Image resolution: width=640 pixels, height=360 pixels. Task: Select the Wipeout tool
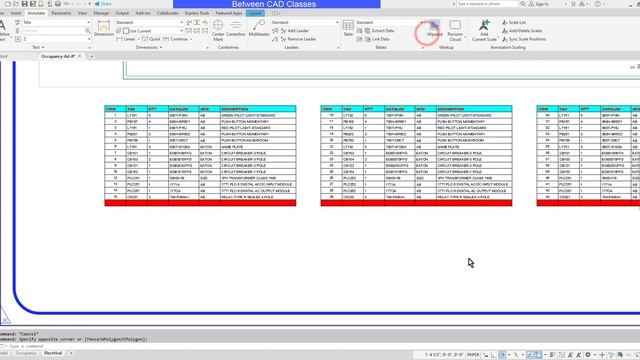tap(434, 29)
